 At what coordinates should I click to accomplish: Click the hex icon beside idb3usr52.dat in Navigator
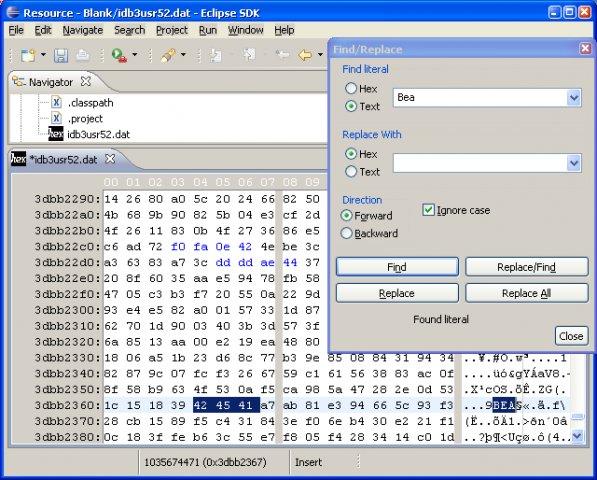coord(56,134)
